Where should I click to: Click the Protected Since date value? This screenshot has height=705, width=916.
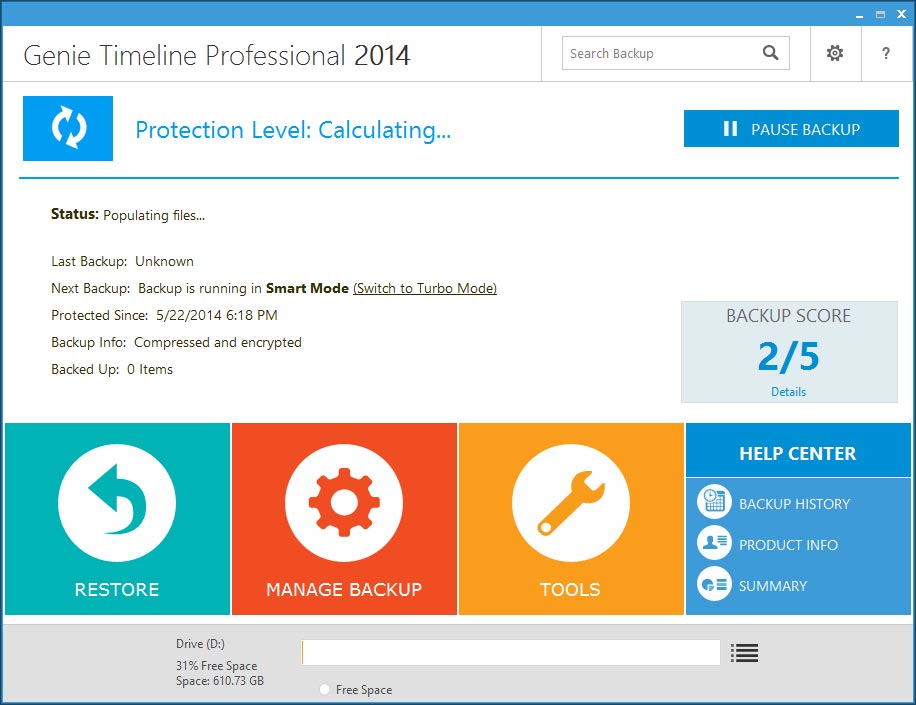217,315
